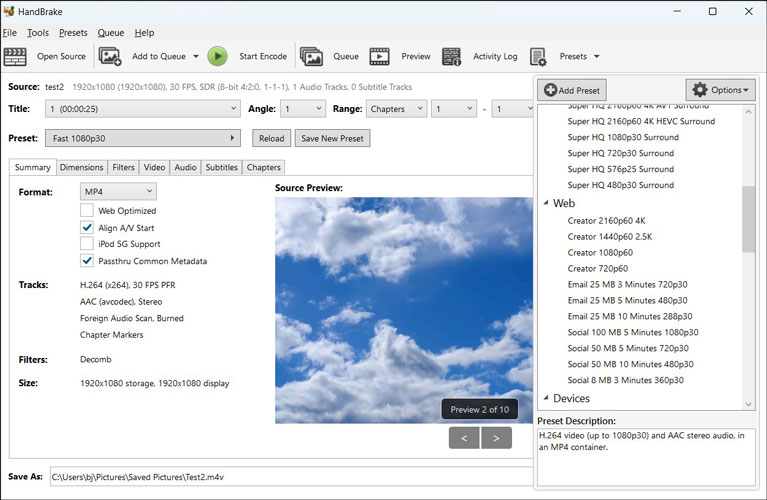The image size is (767, 500).
Task: Click the Add Preset button label
Action: click(x=579, y=91)
